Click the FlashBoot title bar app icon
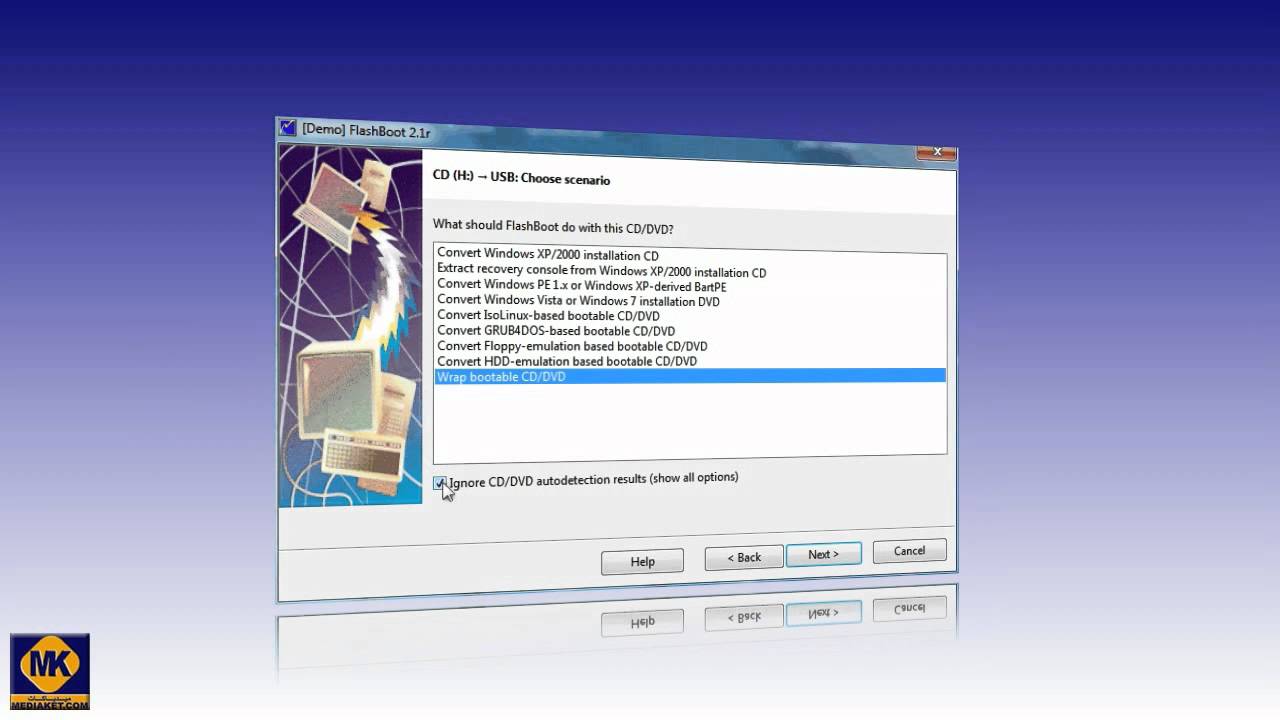 pyautogui.click(x=288, y=127)
